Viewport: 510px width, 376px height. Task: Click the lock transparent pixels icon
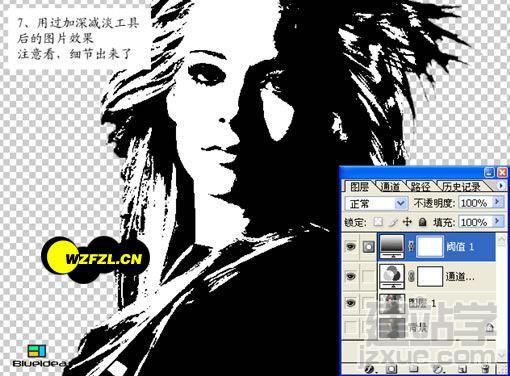378,222
